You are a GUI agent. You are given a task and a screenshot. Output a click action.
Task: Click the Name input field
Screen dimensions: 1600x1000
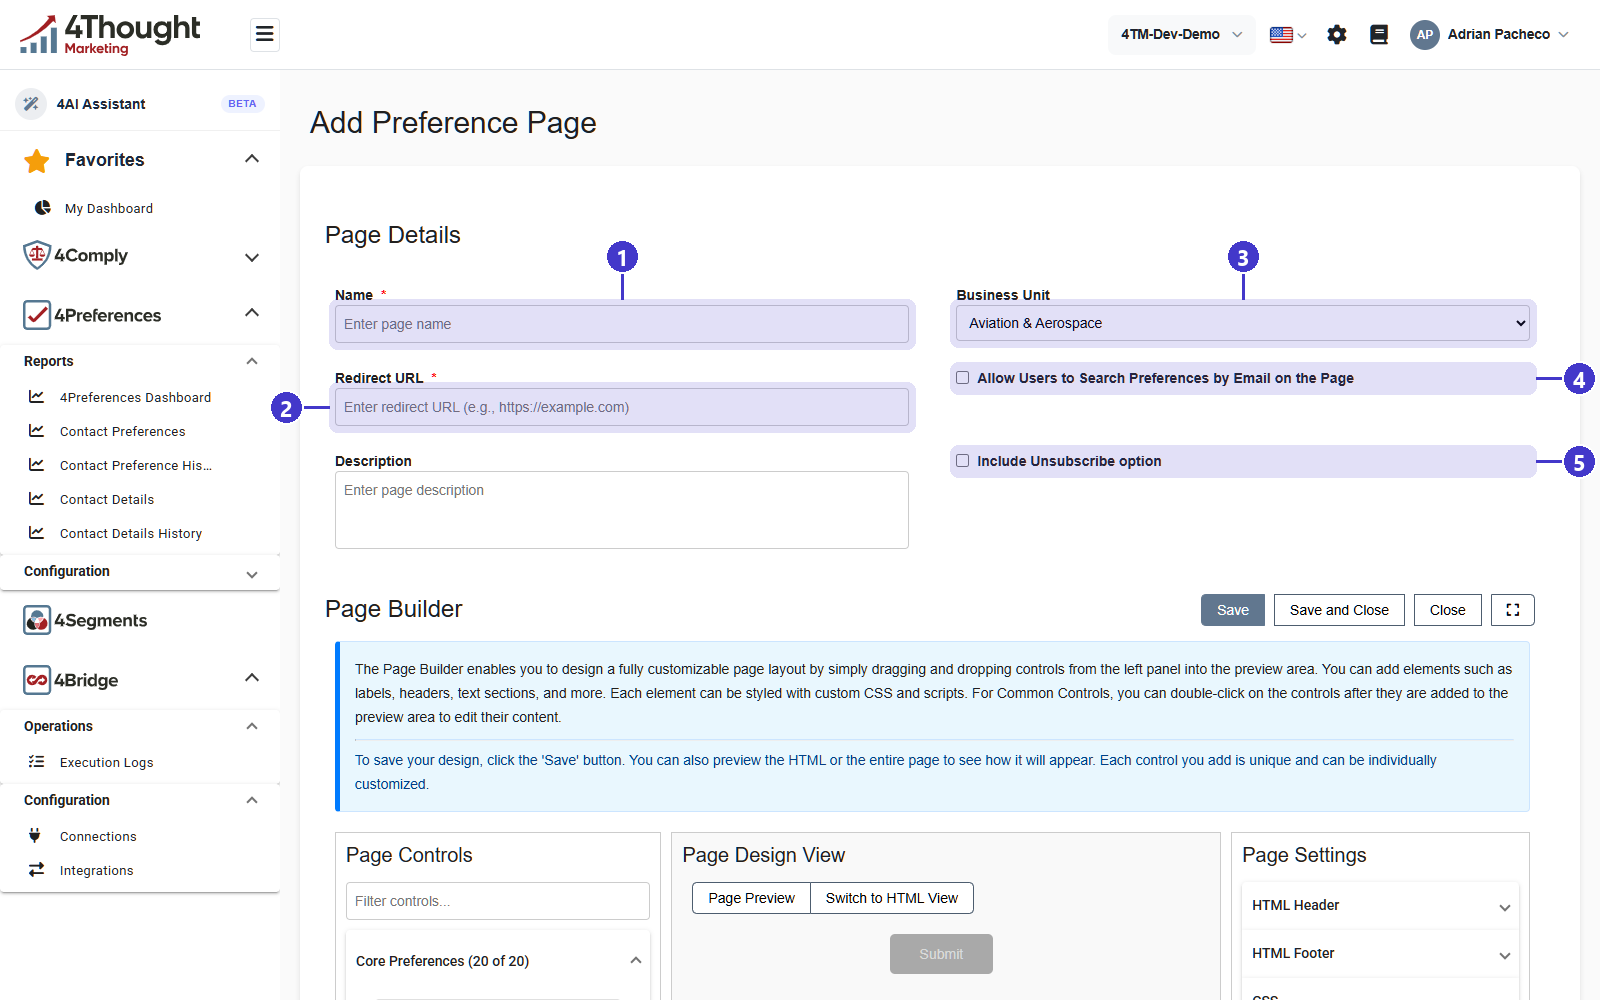point(622,324)
